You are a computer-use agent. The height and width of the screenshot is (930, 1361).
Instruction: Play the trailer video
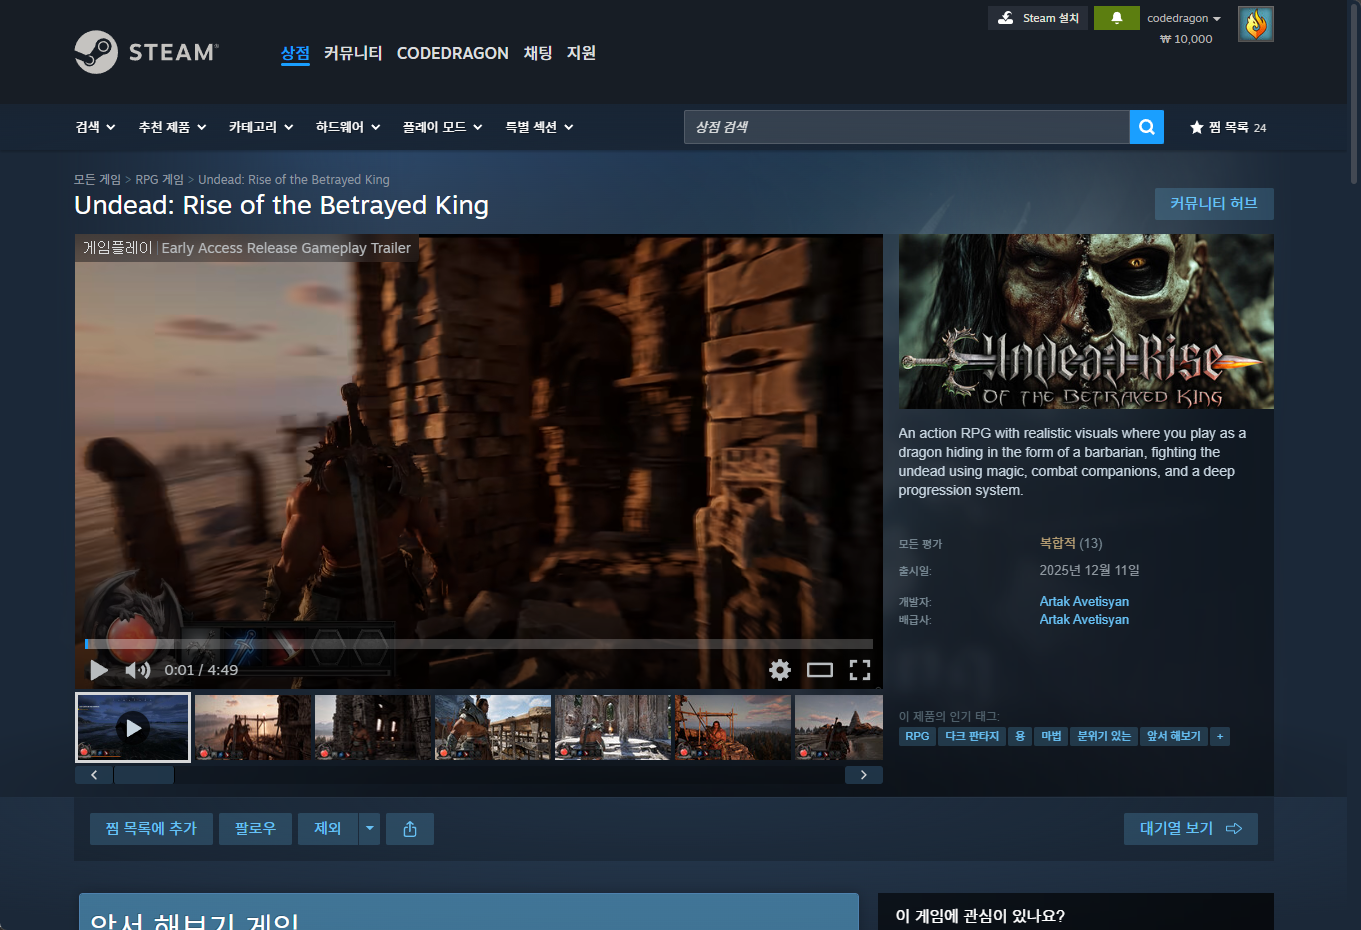point(99,670)
